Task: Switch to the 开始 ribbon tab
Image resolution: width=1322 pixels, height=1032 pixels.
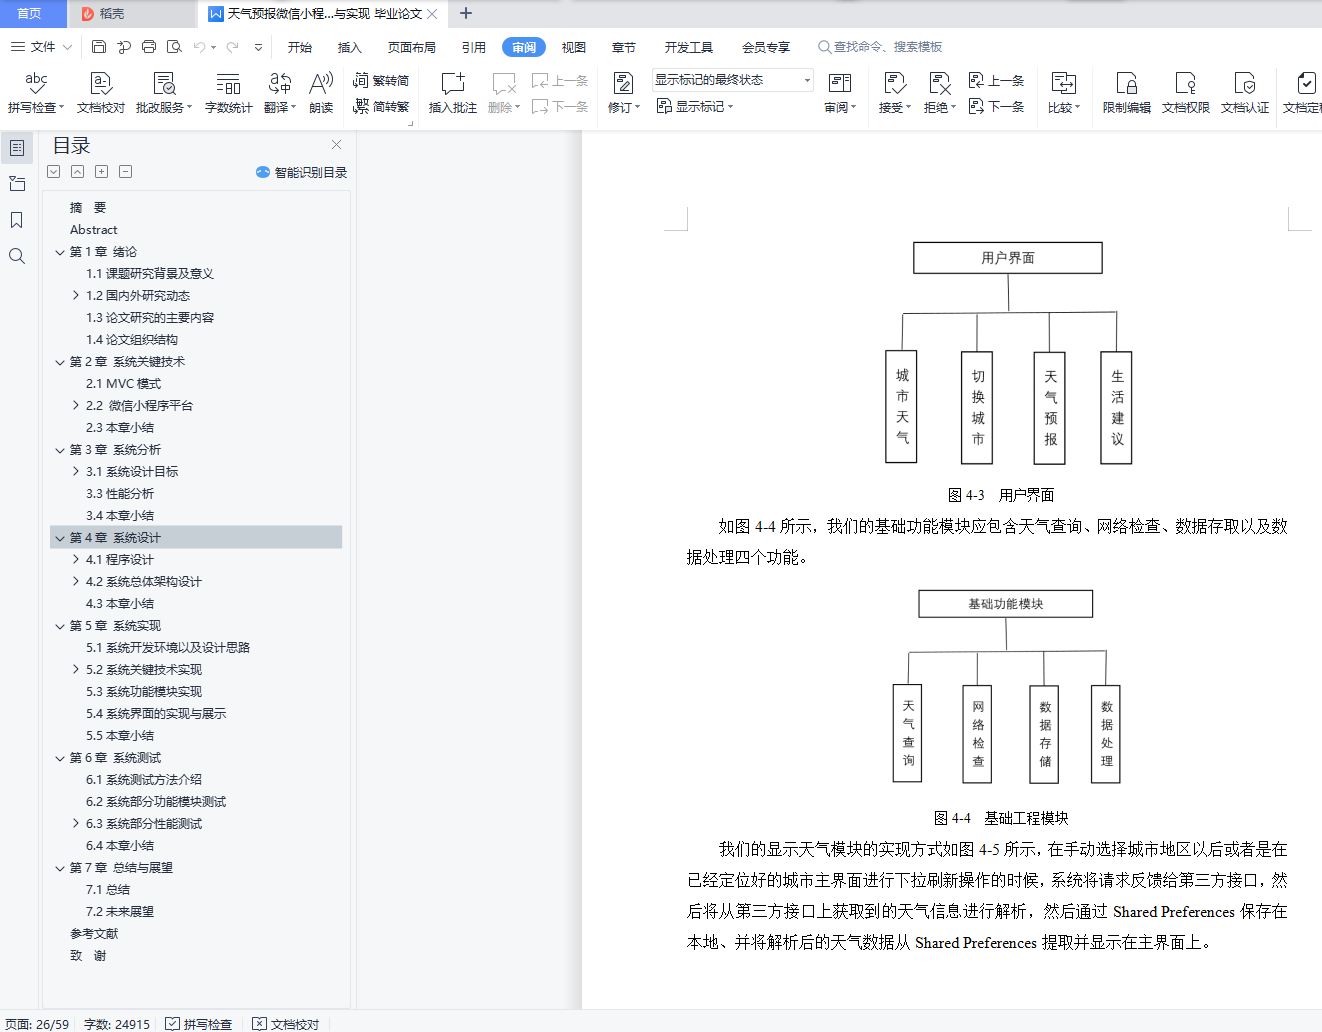Action: pos(300,47)
